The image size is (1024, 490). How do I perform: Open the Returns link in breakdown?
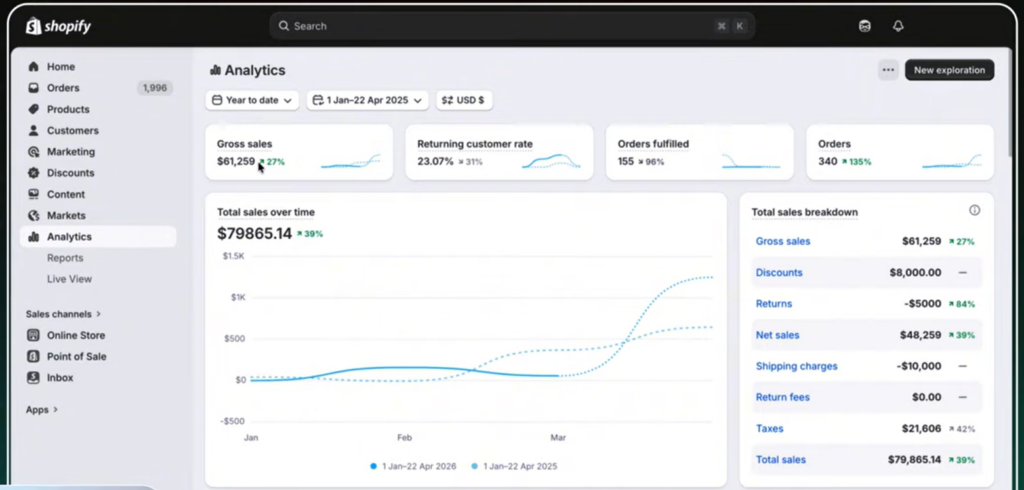click(x=774, y=304)
